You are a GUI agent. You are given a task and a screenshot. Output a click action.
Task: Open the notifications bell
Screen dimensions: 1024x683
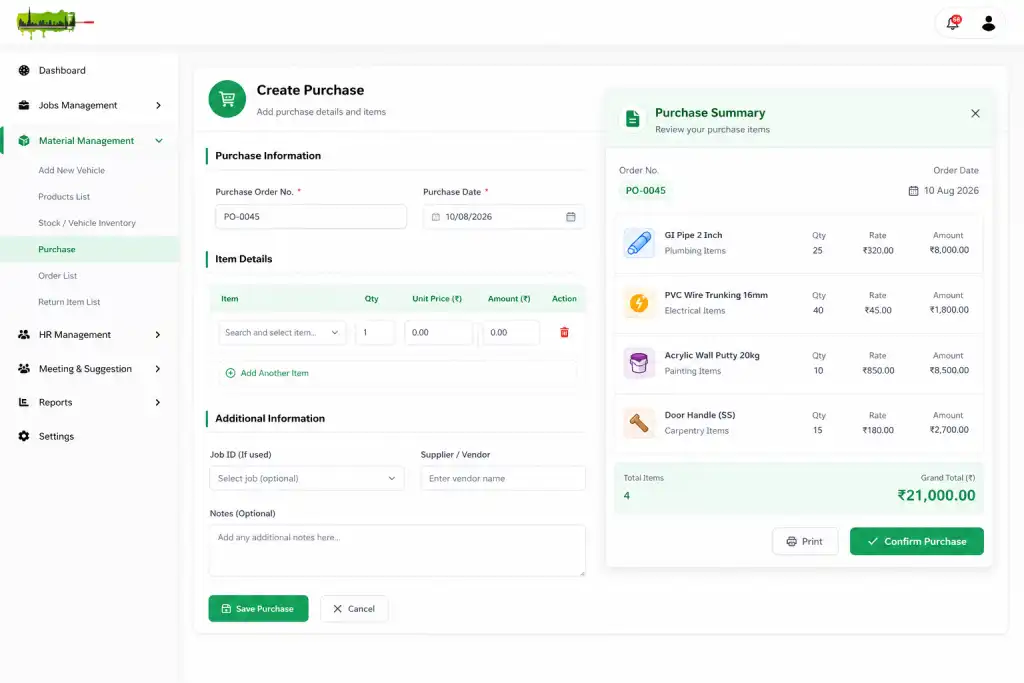953,23
